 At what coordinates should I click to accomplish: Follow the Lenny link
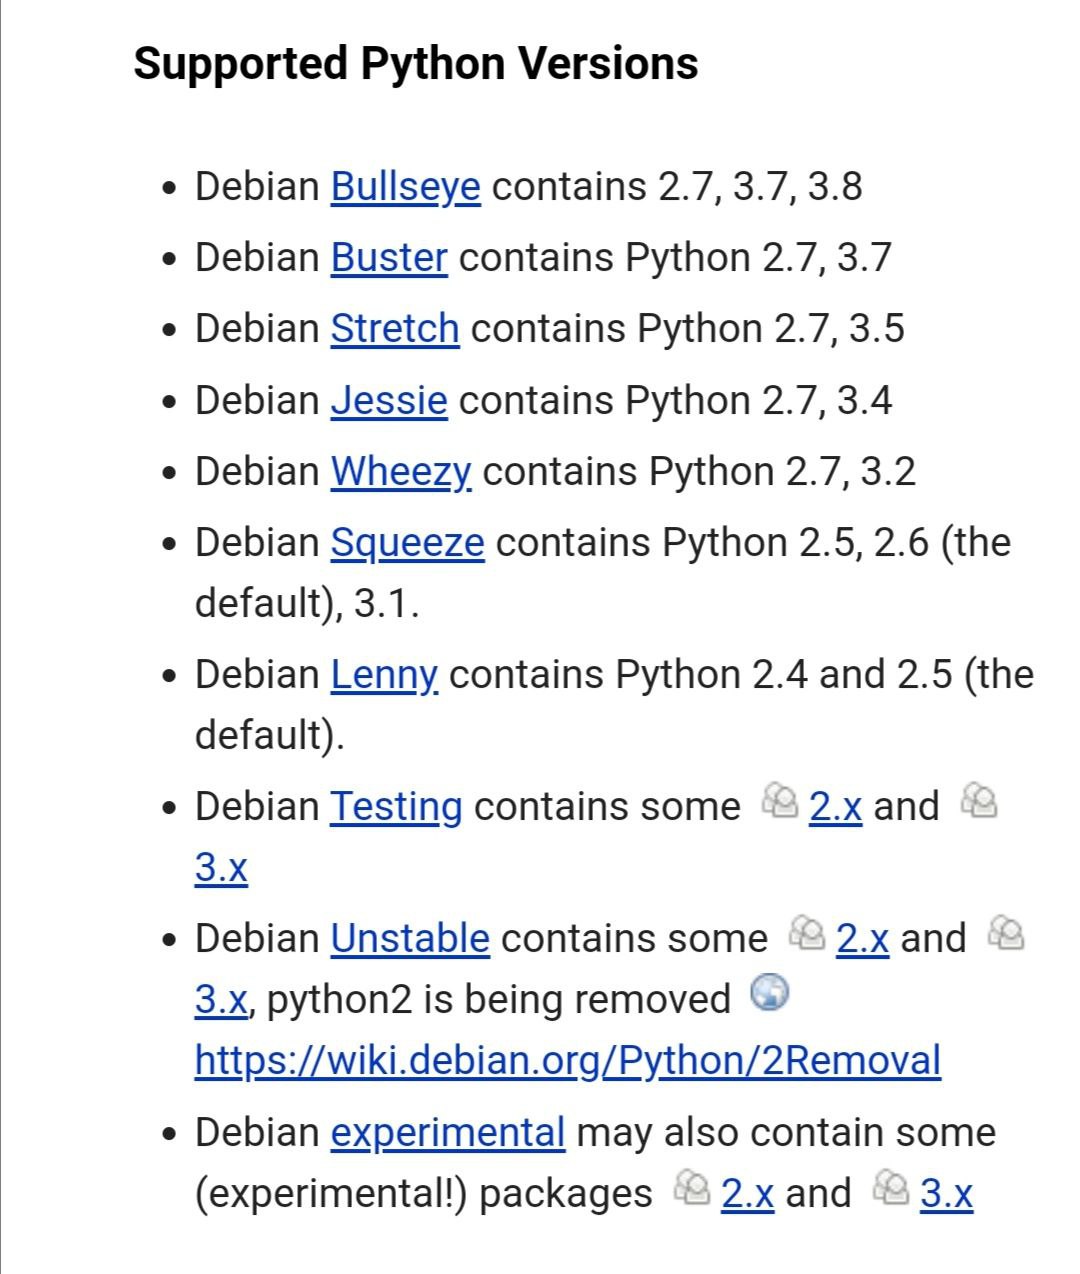coord(384,675)
